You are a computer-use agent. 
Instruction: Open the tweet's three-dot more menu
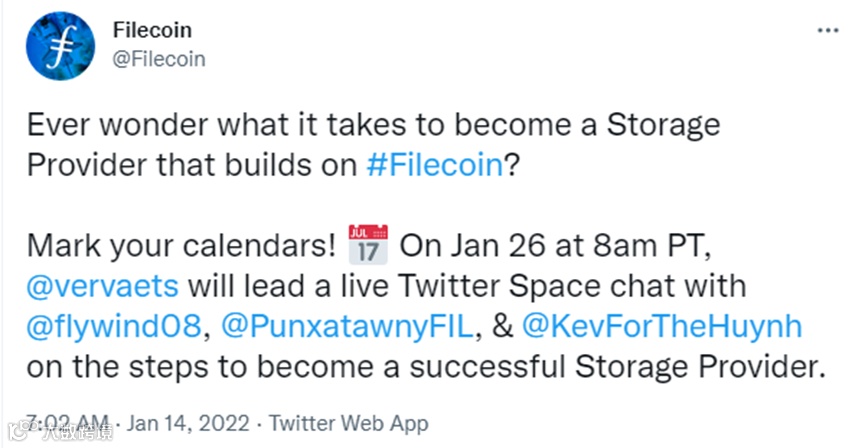click(x=829, y=32)
